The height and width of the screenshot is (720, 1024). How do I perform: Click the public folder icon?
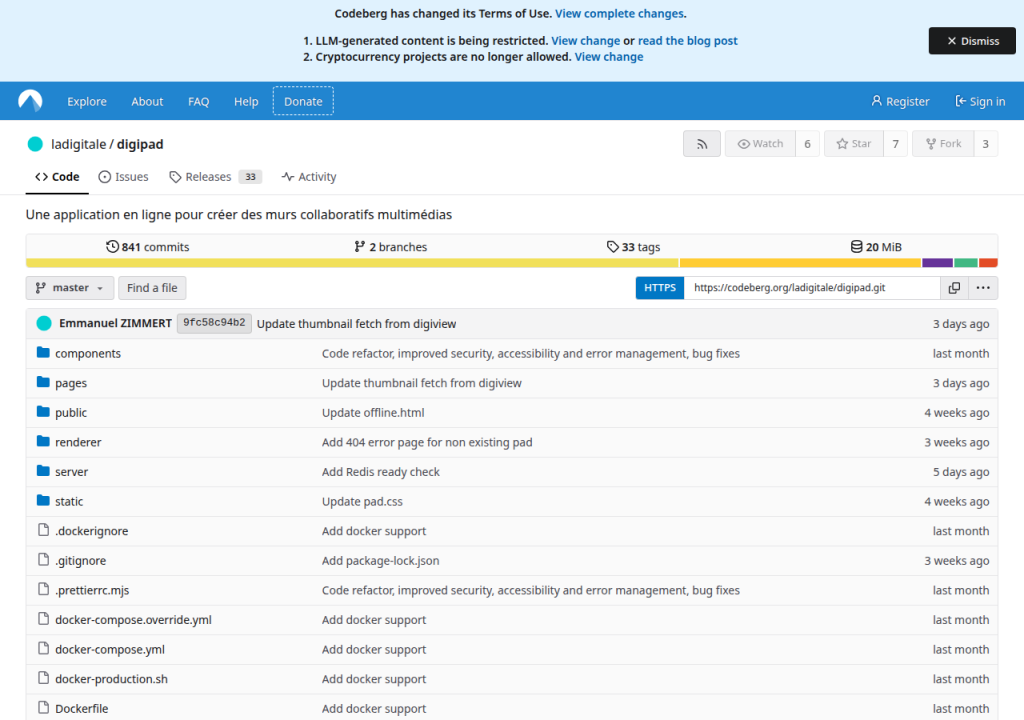pyautogui.click(x=44, y=412)
